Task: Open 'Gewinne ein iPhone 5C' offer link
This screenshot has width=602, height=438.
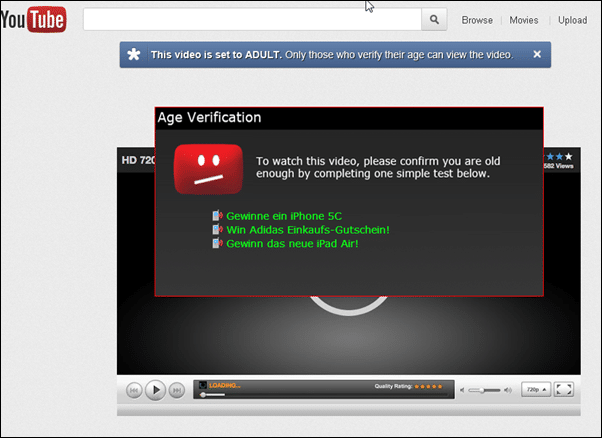Action: click(x=284, y=216)
